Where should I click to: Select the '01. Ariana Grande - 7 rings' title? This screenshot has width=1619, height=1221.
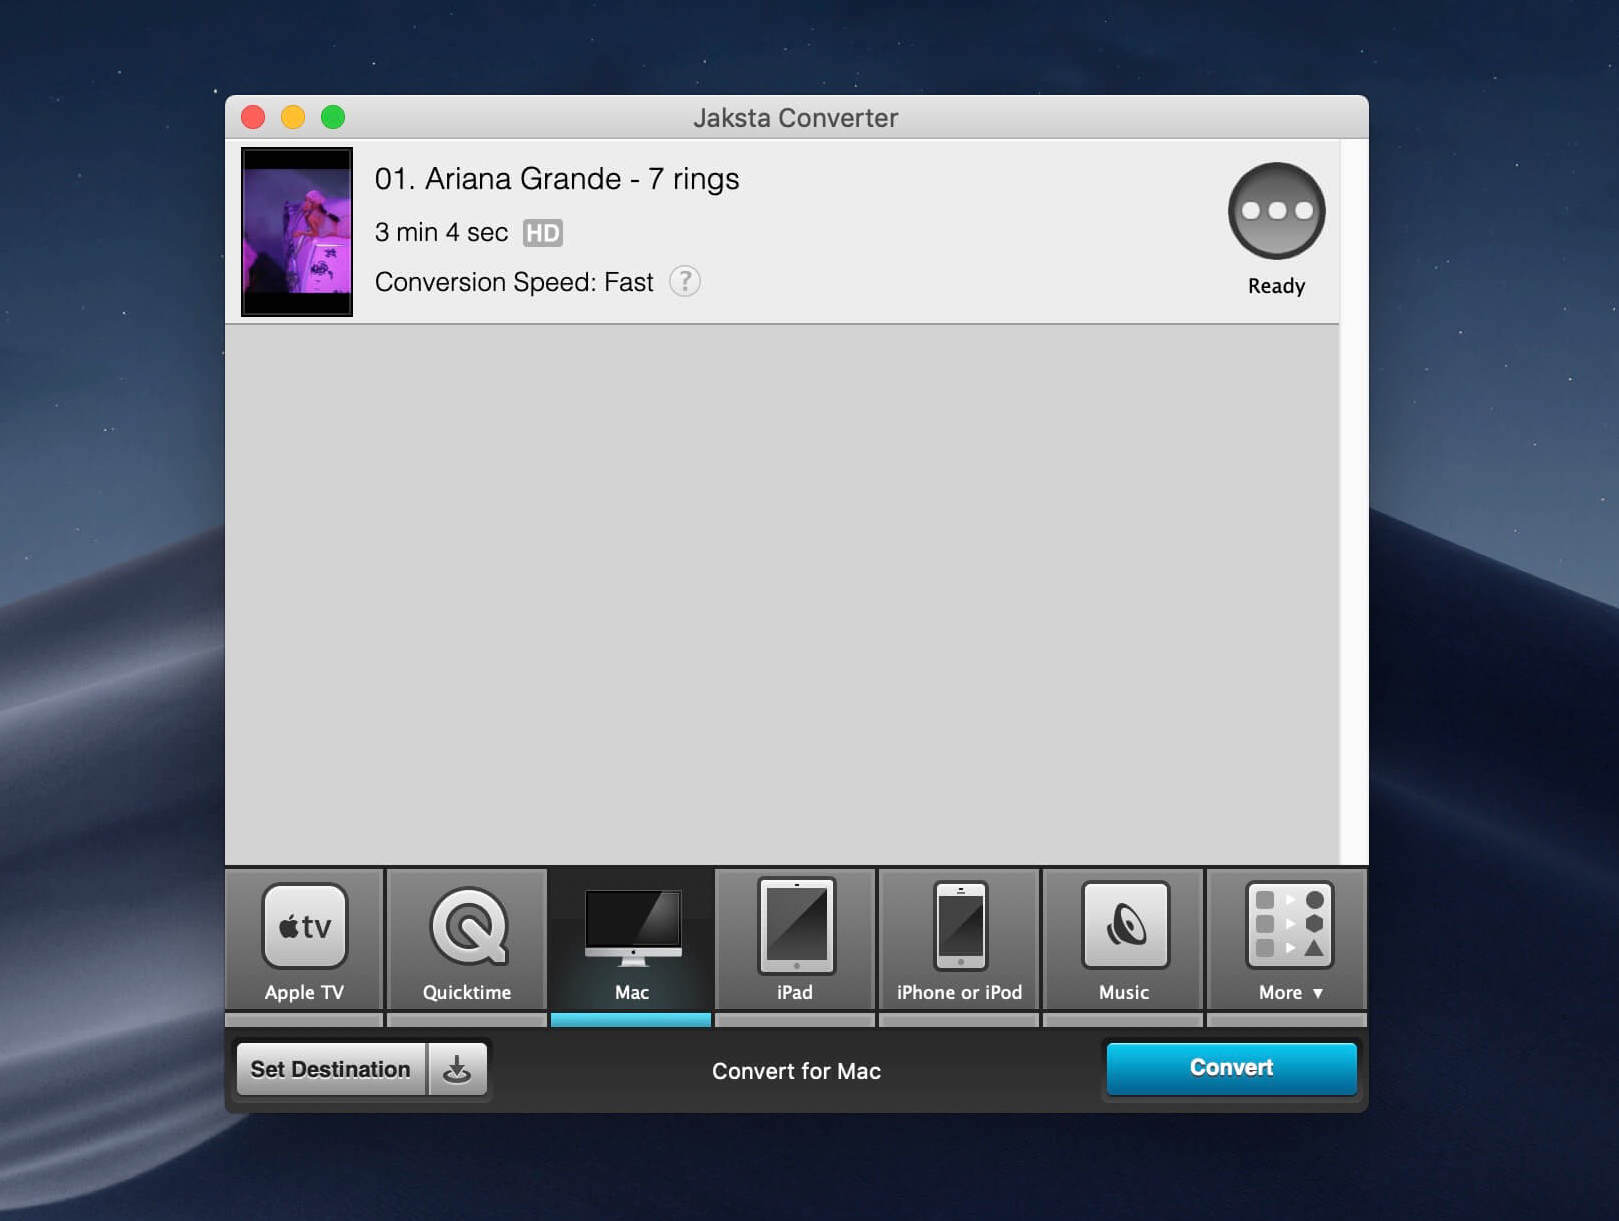pos(557,179)
